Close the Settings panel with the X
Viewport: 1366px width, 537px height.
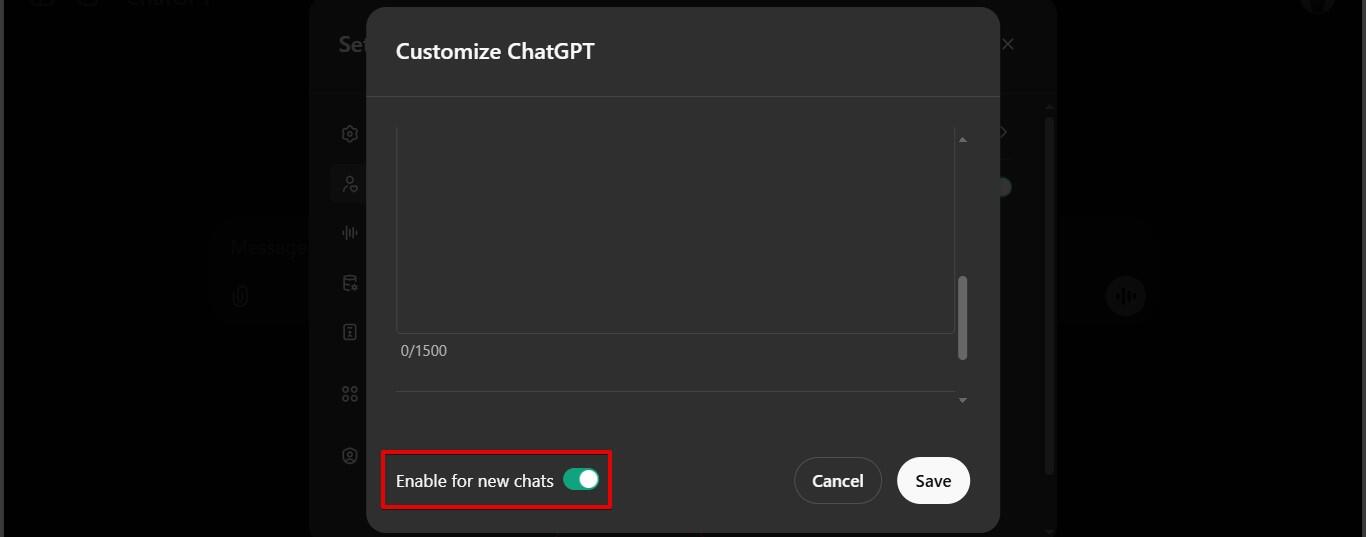click(x=1008, y=44)
